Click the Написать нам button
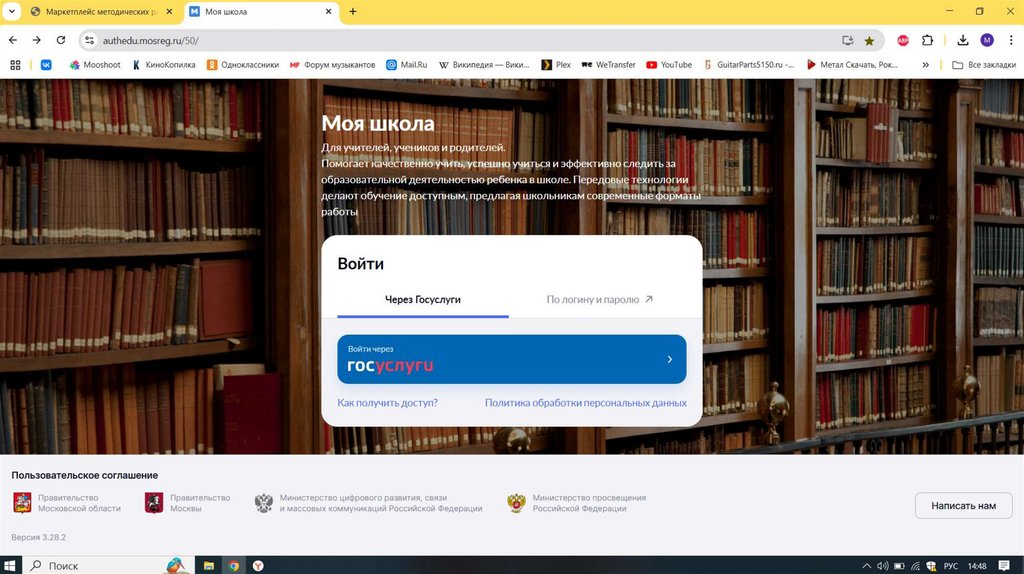 point(963,505)
